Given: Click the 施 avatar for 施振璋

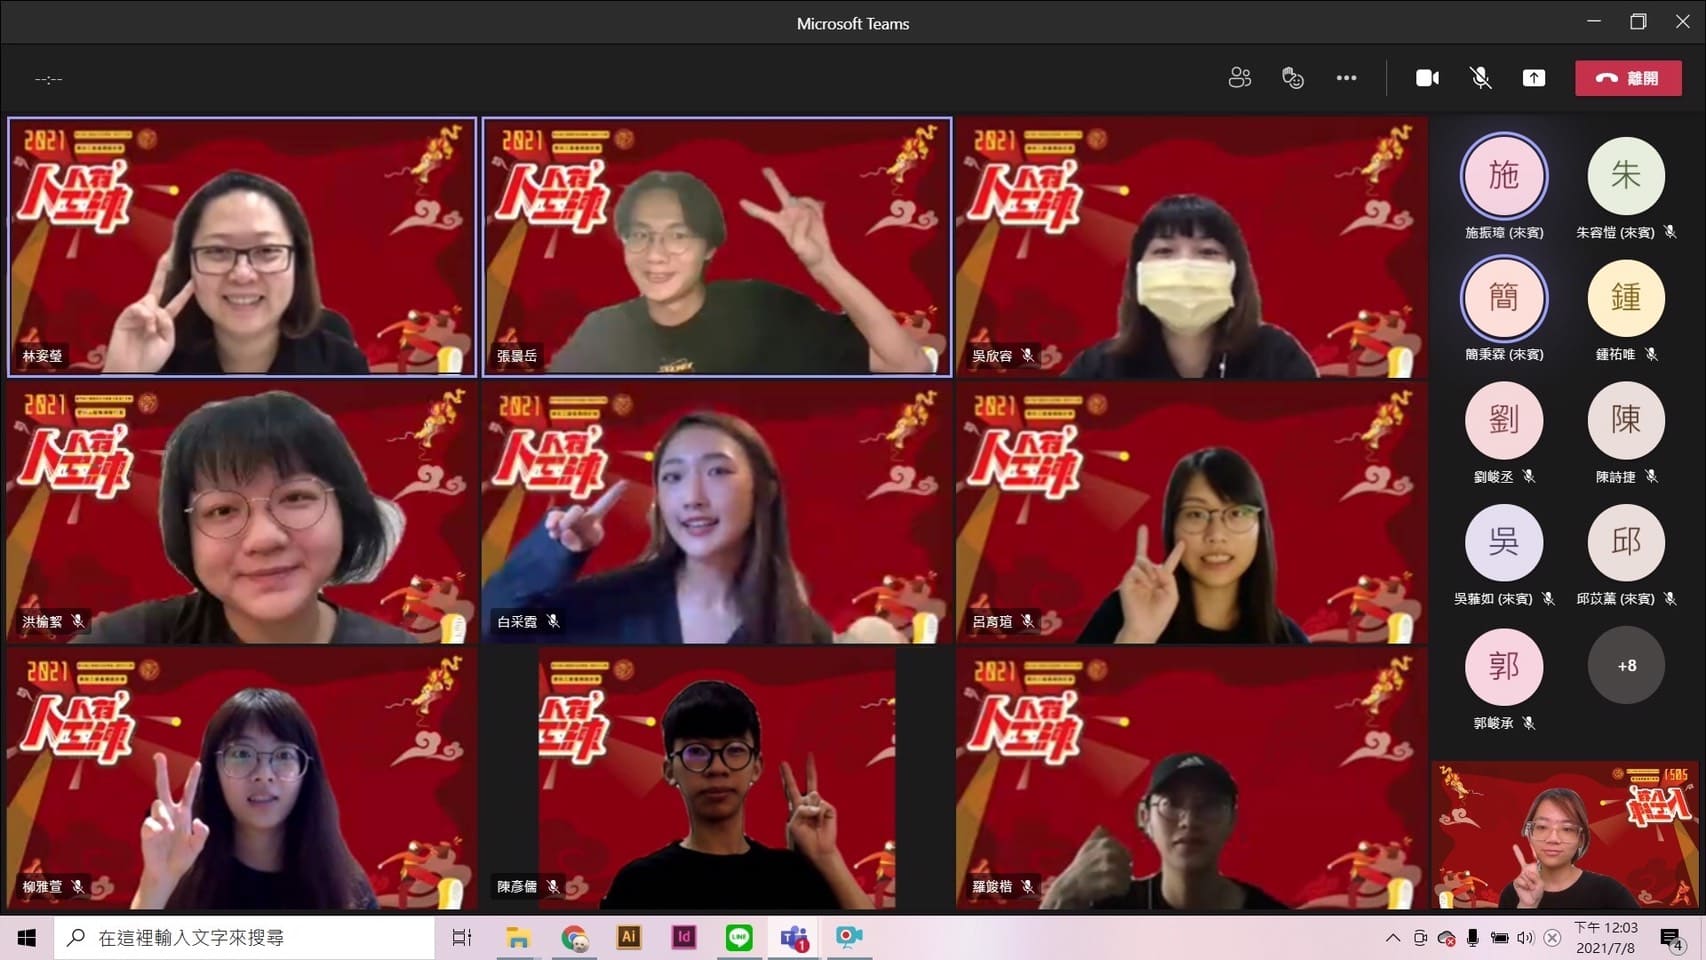Looking at the screenshot, I should click(x=1504, y=176).
